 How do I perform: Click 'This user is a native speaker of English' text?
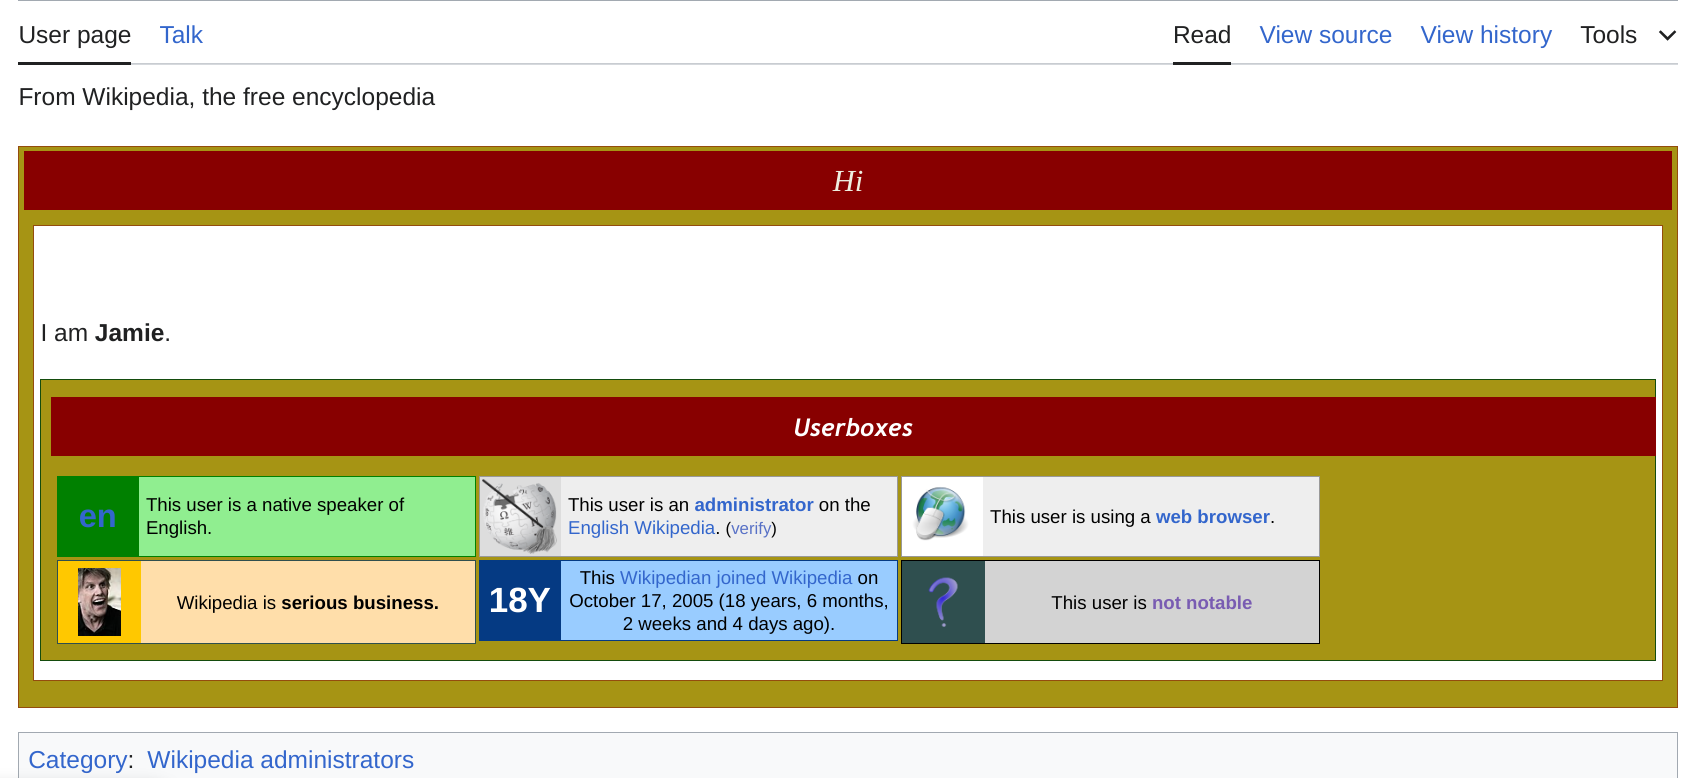click(x=275, y=516)
